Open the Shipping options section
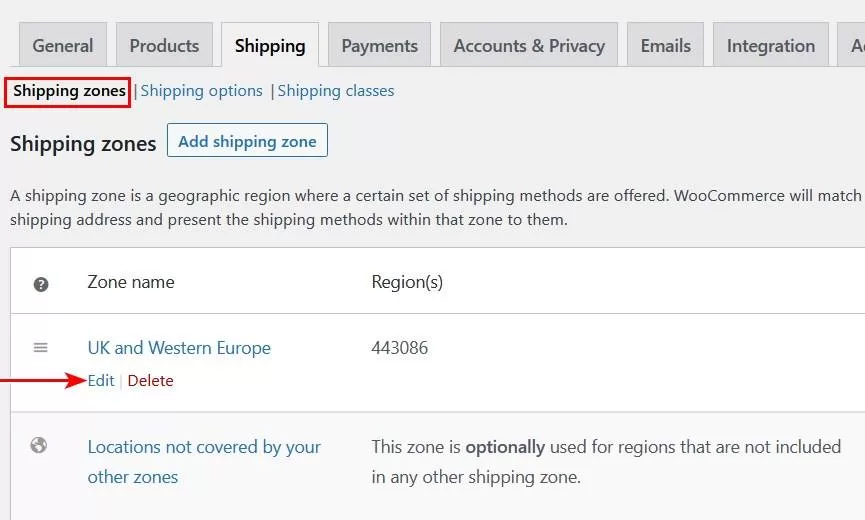Image resolution: width=865 pixels, height=520 pixels. [201, 91]
